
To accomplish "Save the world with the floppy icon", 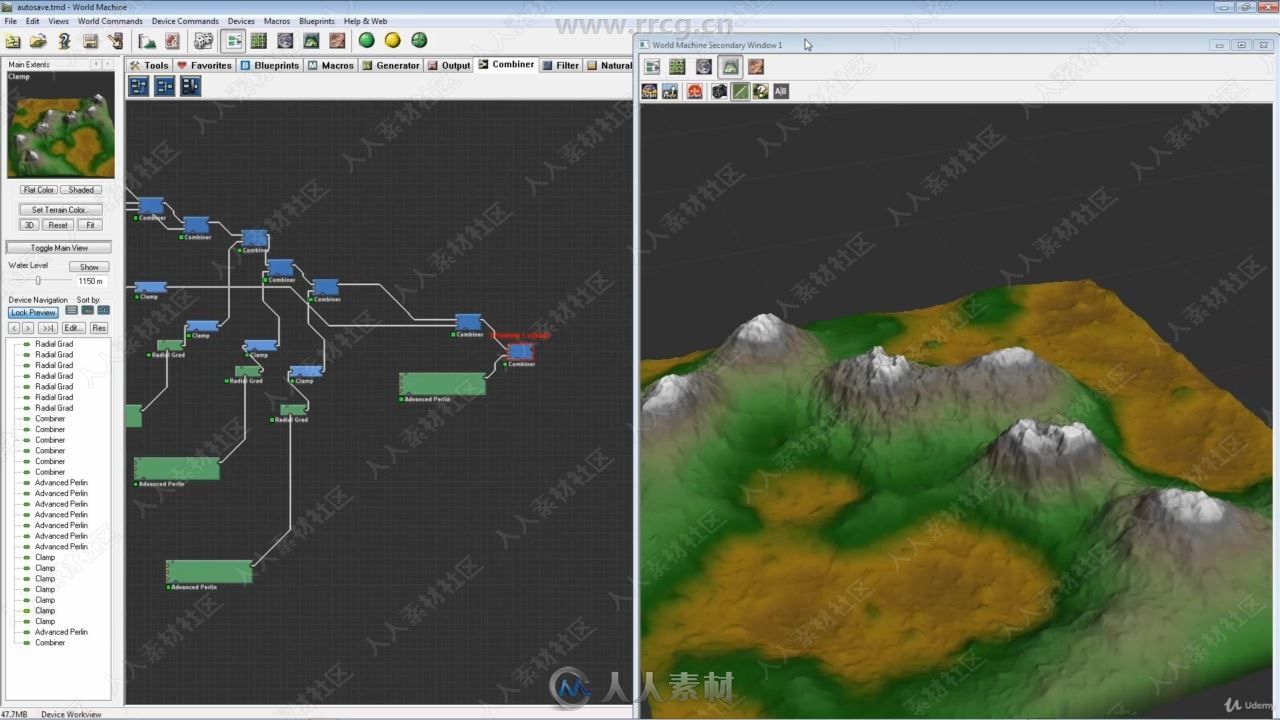I will click(90, 41).
